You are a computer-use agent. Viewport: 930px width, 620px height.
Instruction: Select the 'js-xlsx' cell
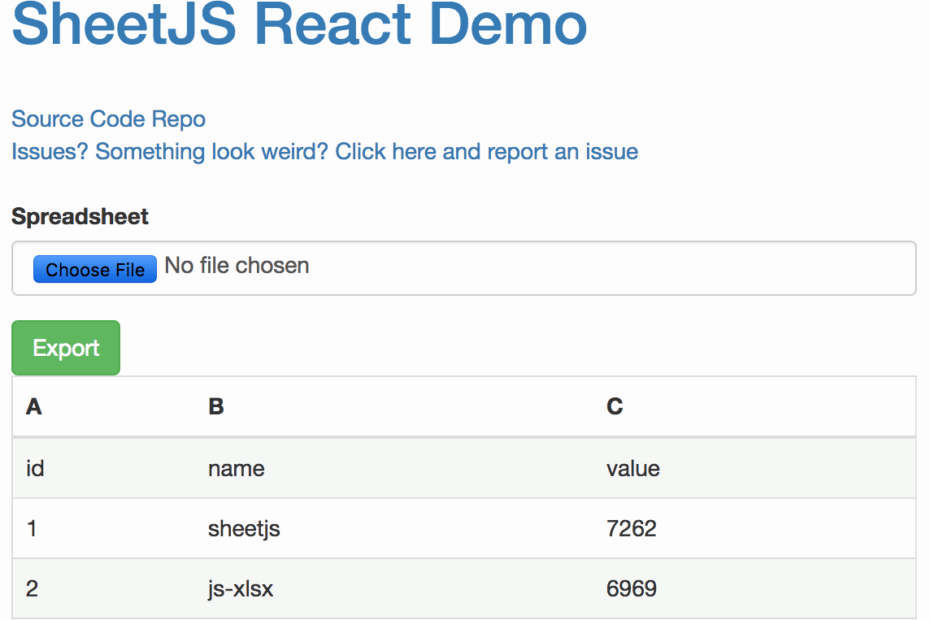point(394,589)
